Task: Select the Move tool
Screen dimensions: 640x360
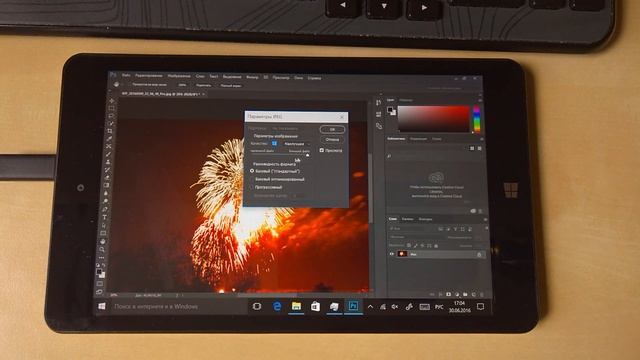Action: click(x=112, y=101)
